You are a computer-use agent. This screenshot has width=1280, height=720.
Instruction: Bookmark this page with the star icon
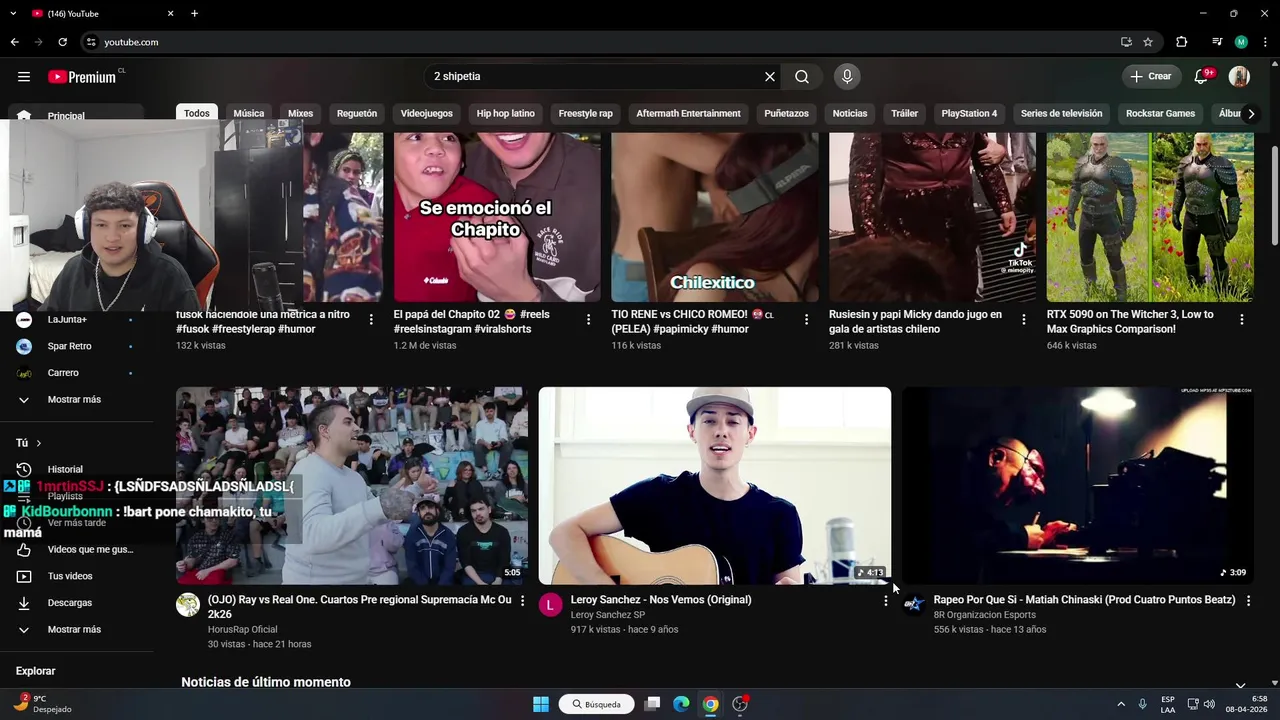pos(1148,42)
